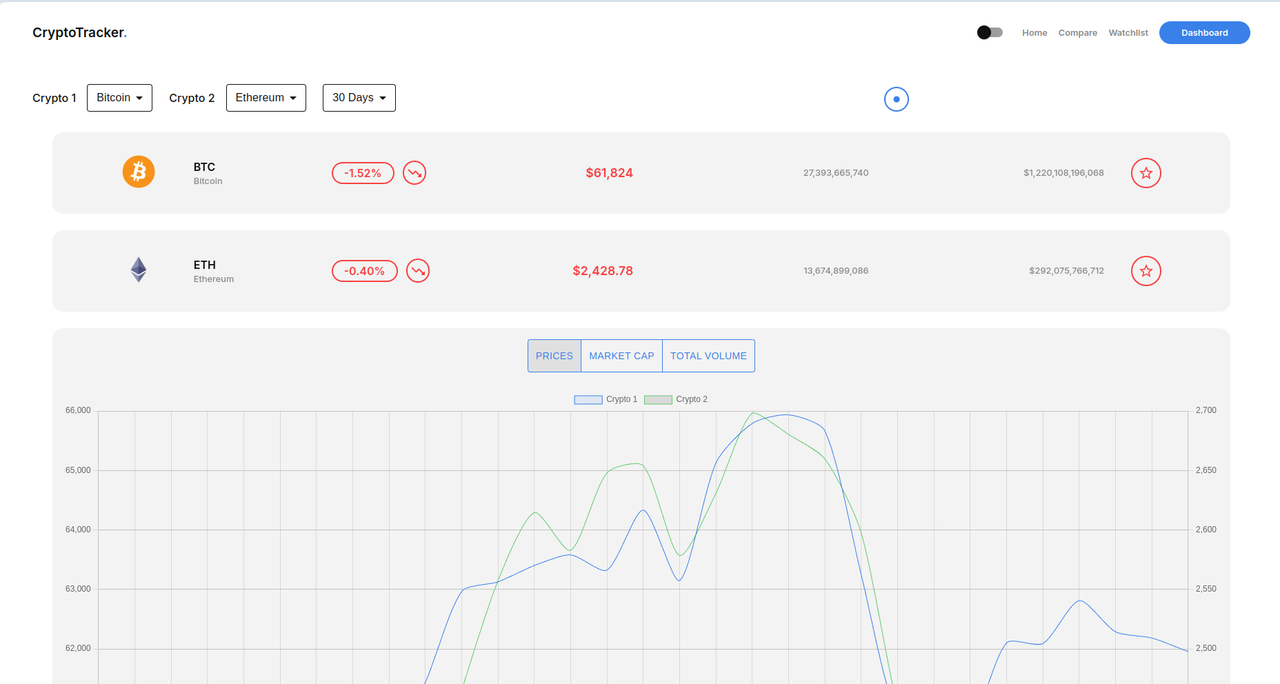This screenshot has width=1280, height=684.
Task: Click the -0.40% change badge
Action: [x=365, y=271]
